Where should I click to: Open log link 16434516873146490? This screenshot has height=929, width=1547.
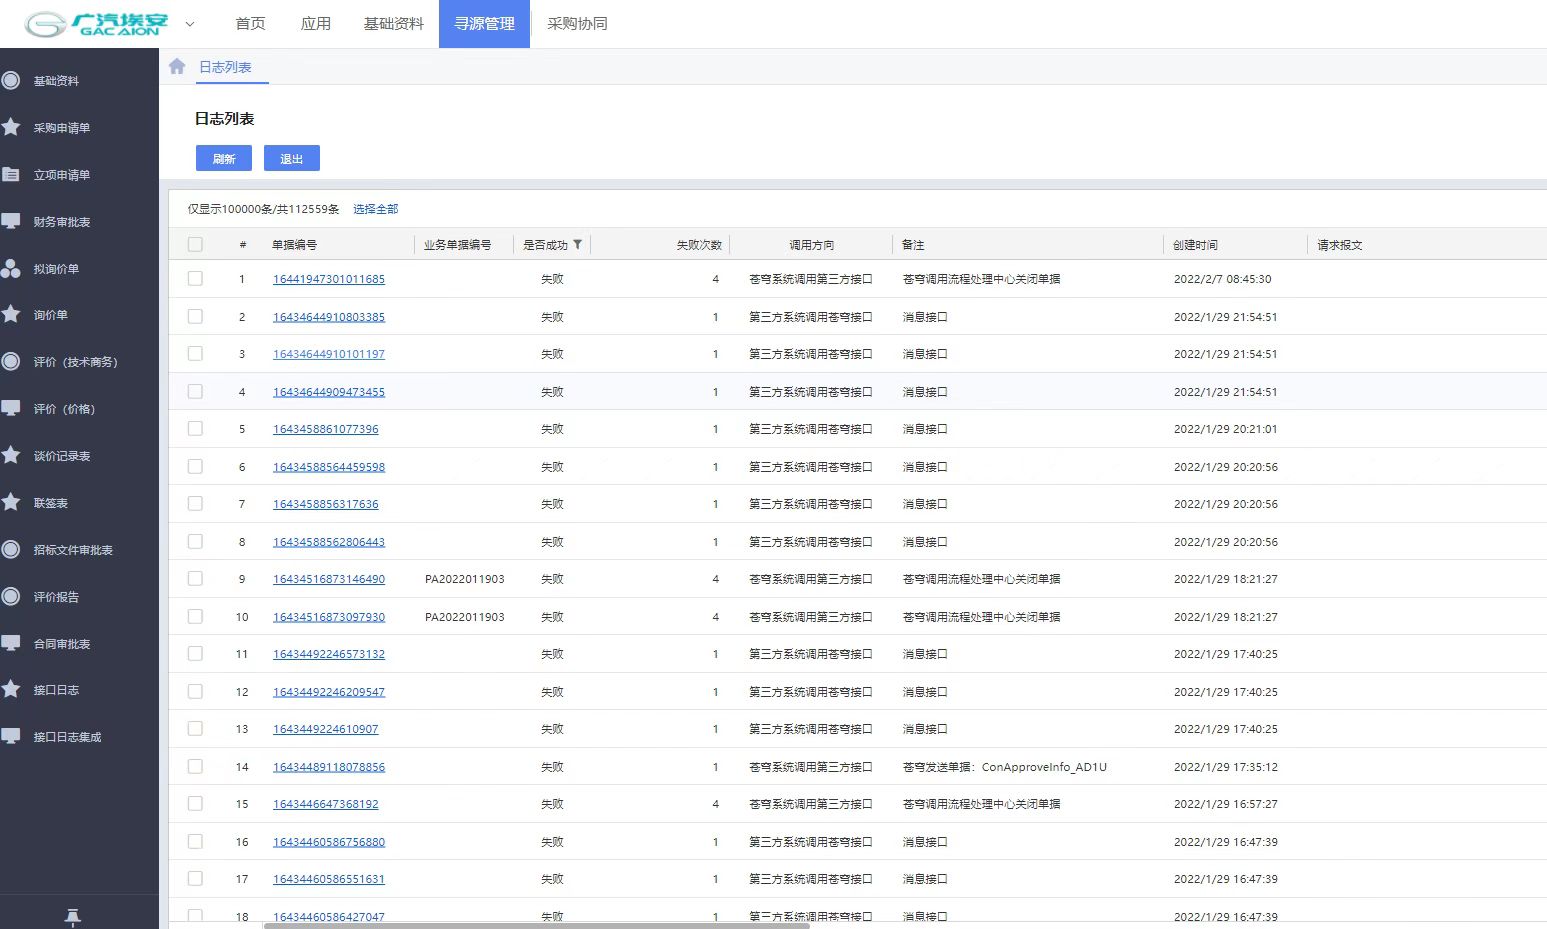tap(329, 579)
